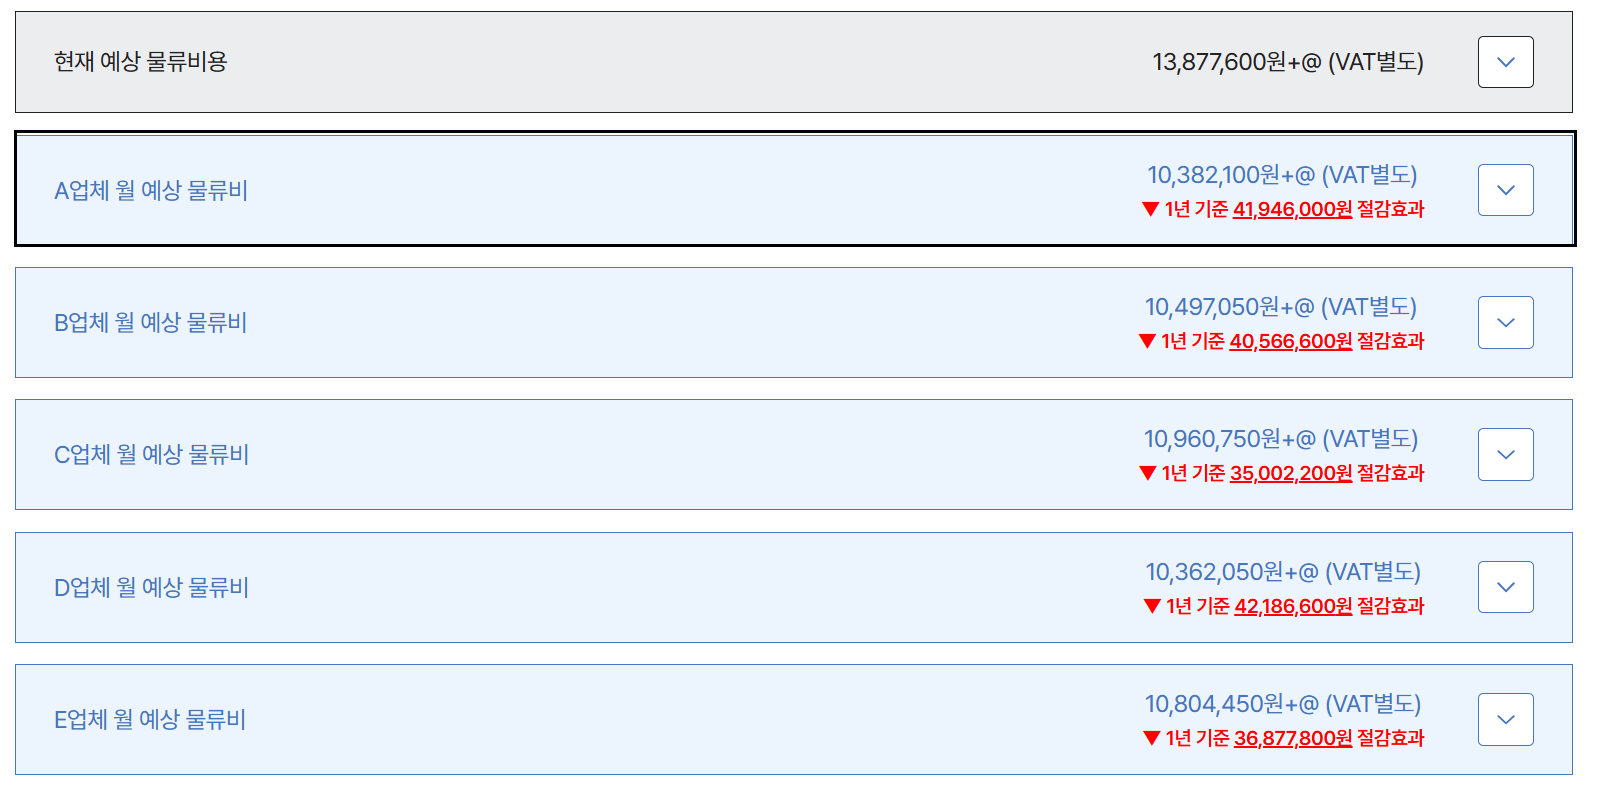Expand the E업체 월 예상 물류비 chevron
Viewport: 1598px width, 787px height.
click(x=1505, y=719)
